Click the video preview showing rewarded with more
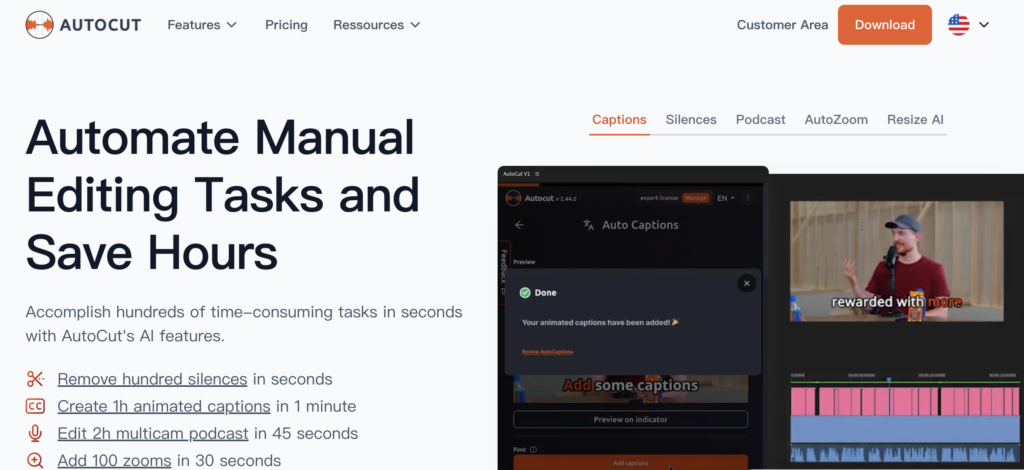Viewport: 1024px width, 470px height. pos(896,260)
